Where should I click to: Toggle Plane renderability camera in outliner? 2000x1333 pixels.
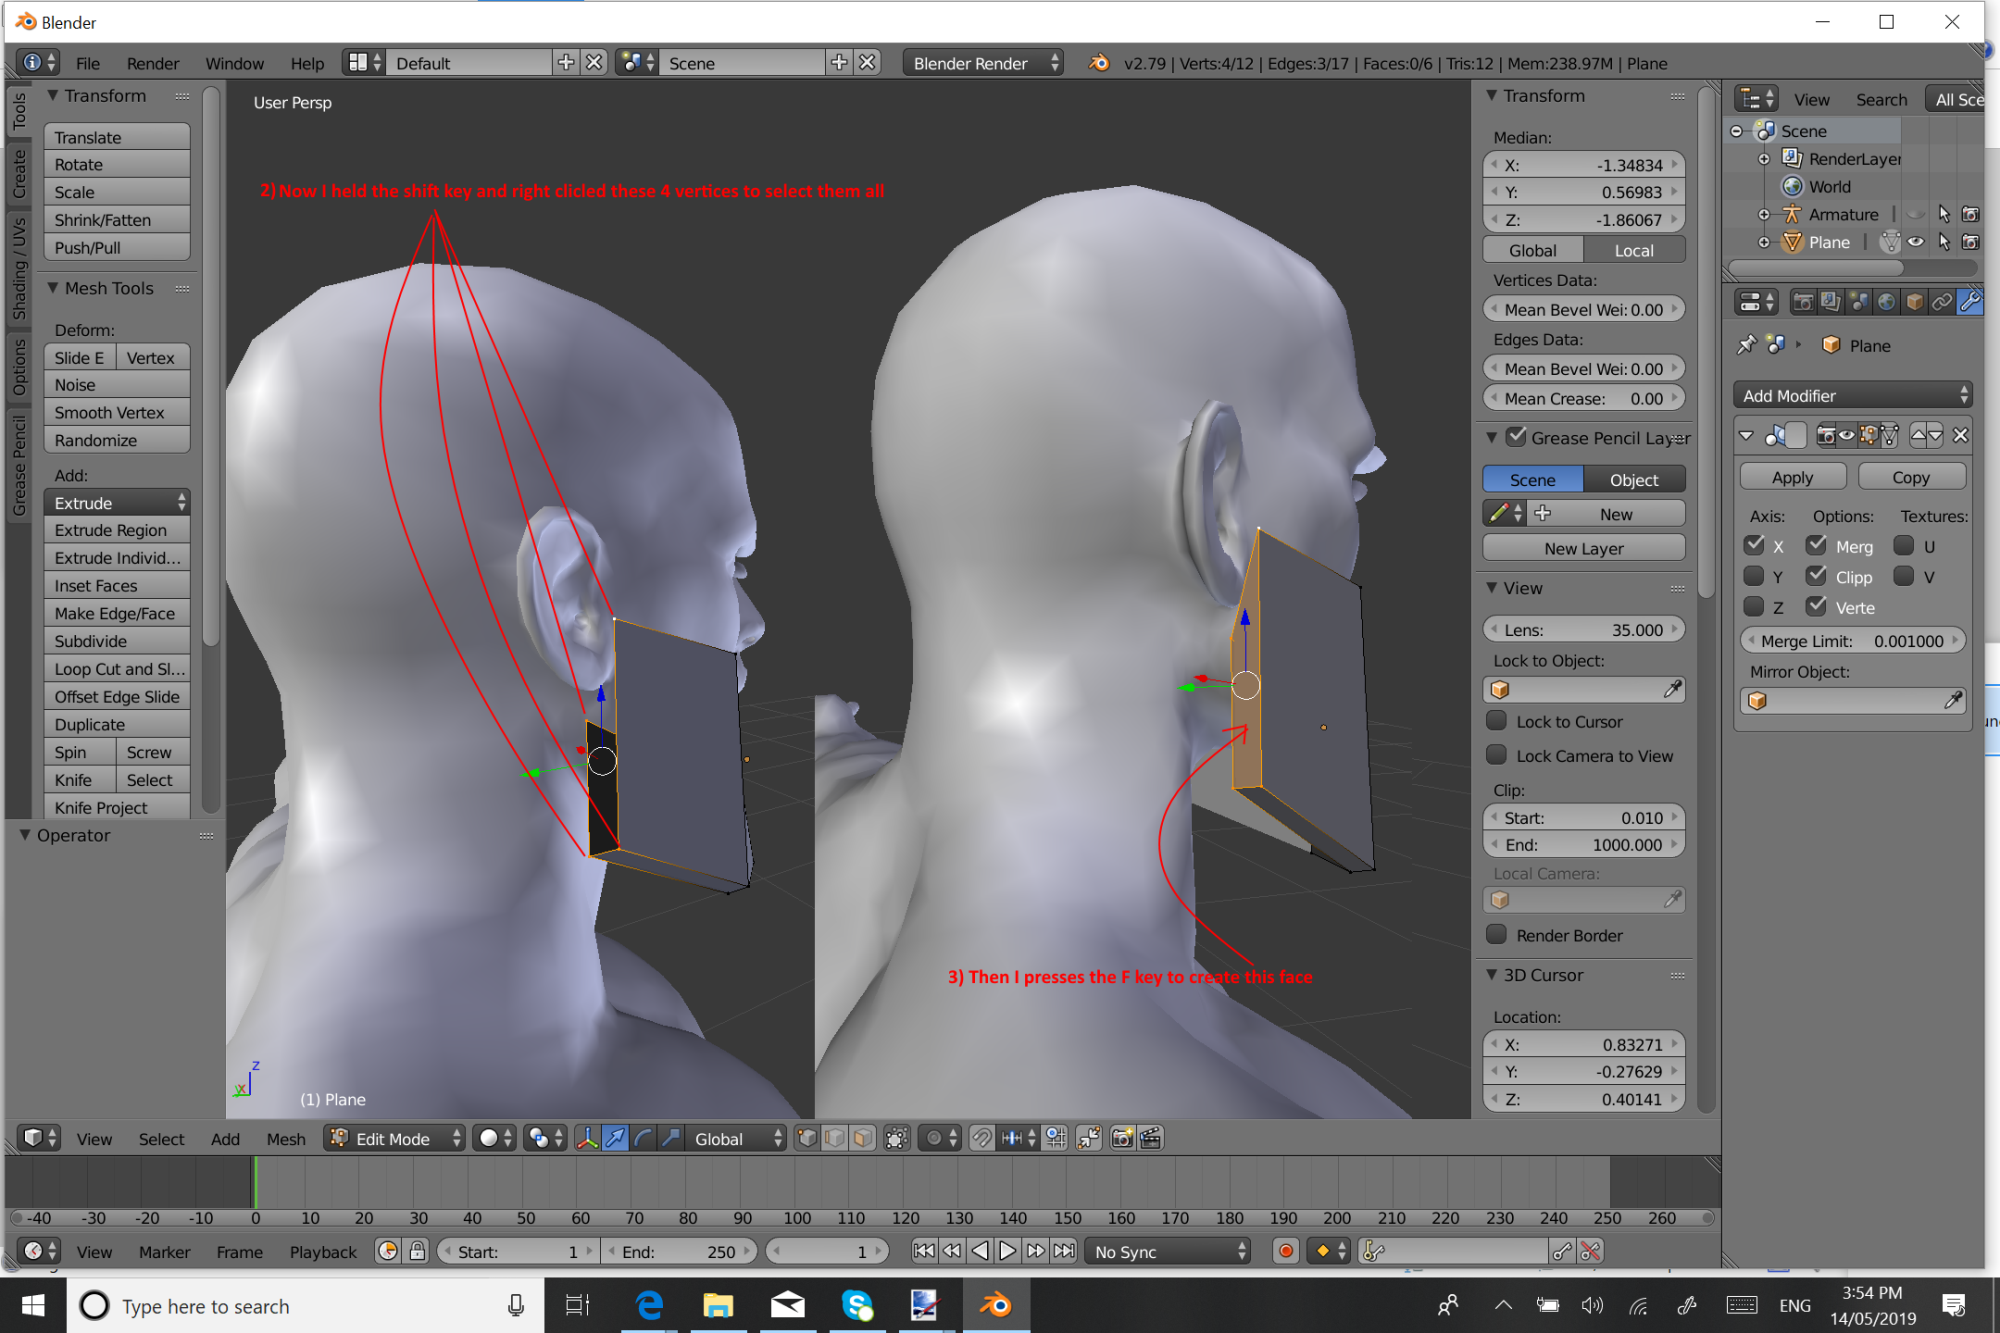pyautogui.click(x=1970, y=242)
